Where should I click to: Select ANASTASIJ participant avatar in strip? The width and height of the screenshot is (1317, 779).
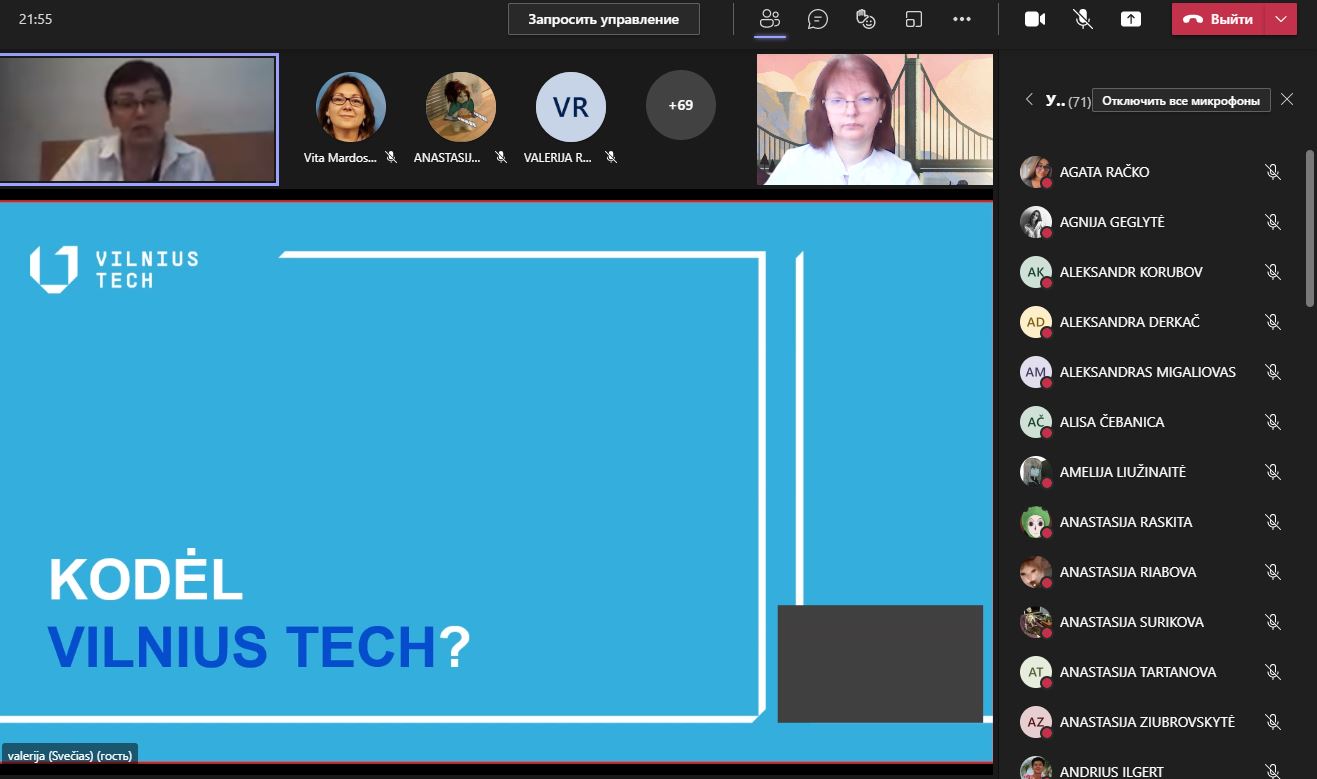(461, 106)
